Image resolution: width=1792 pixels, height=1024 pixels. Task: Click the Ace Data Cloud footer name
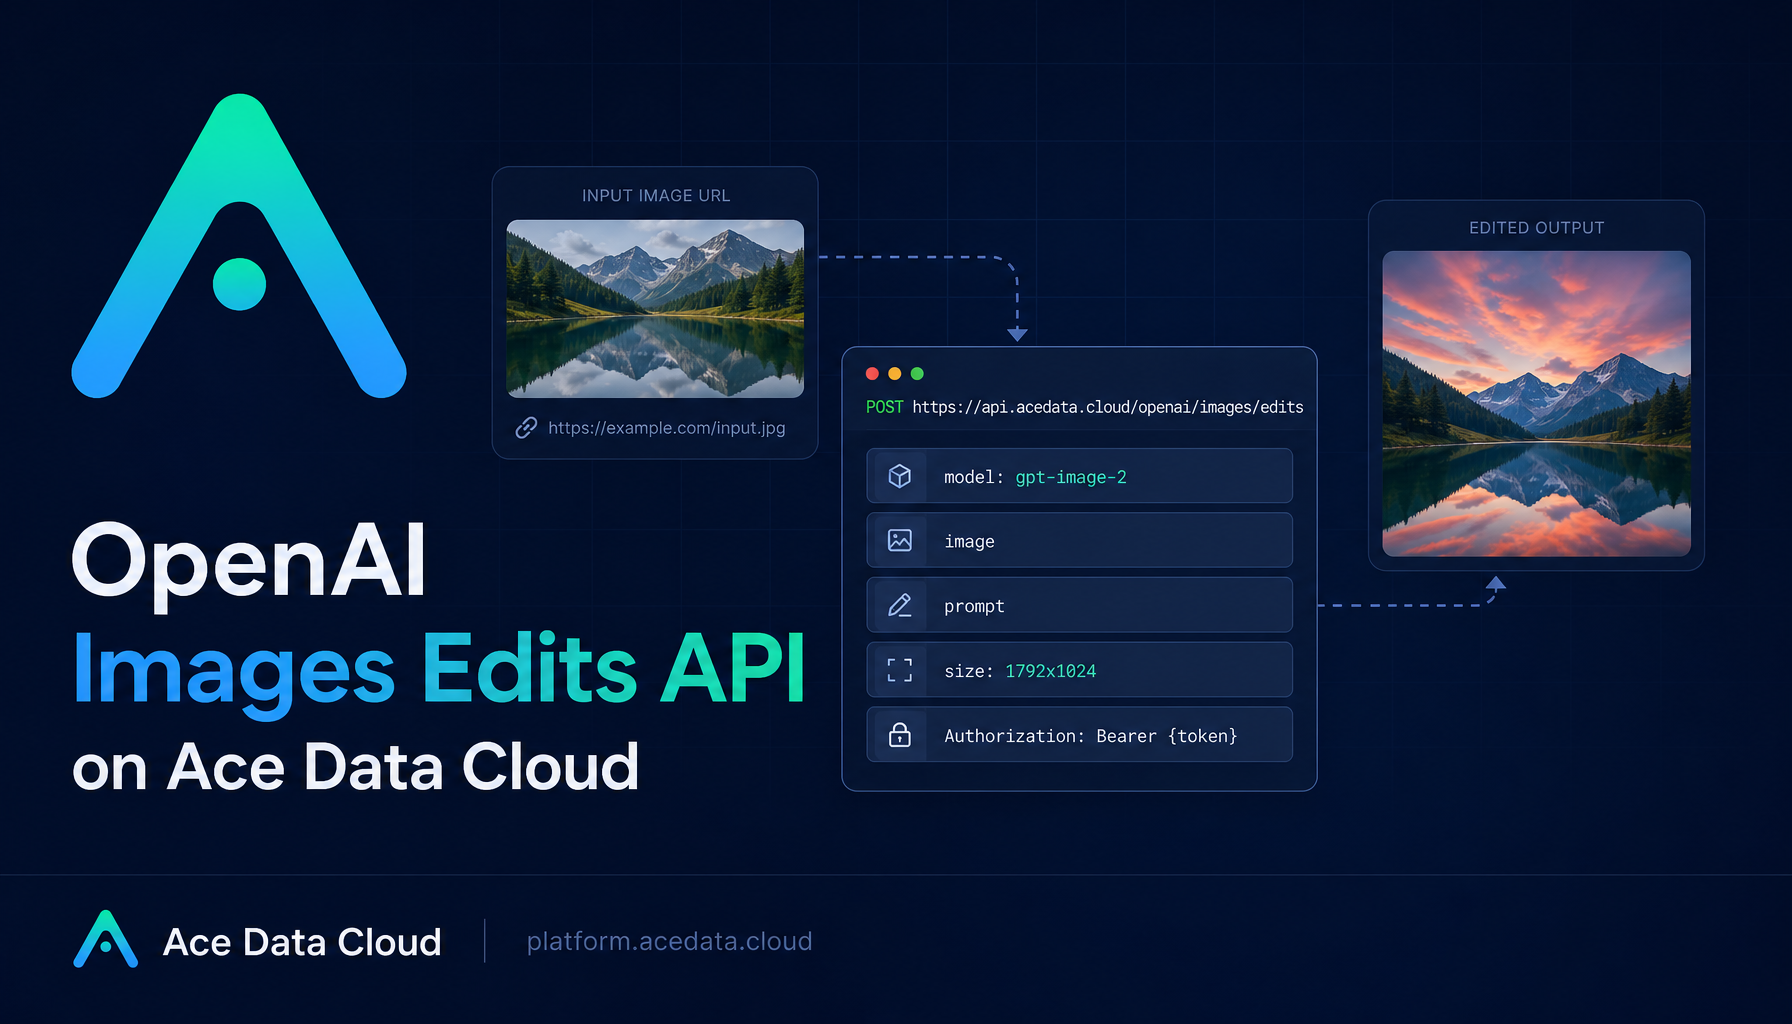(302, 942)
